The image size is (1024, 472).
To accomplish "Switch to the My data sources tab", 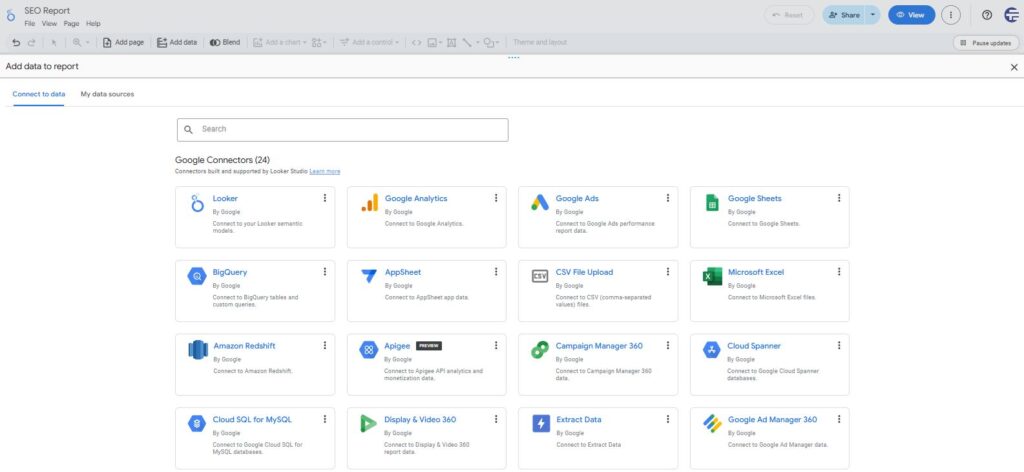I will (107, 94).
